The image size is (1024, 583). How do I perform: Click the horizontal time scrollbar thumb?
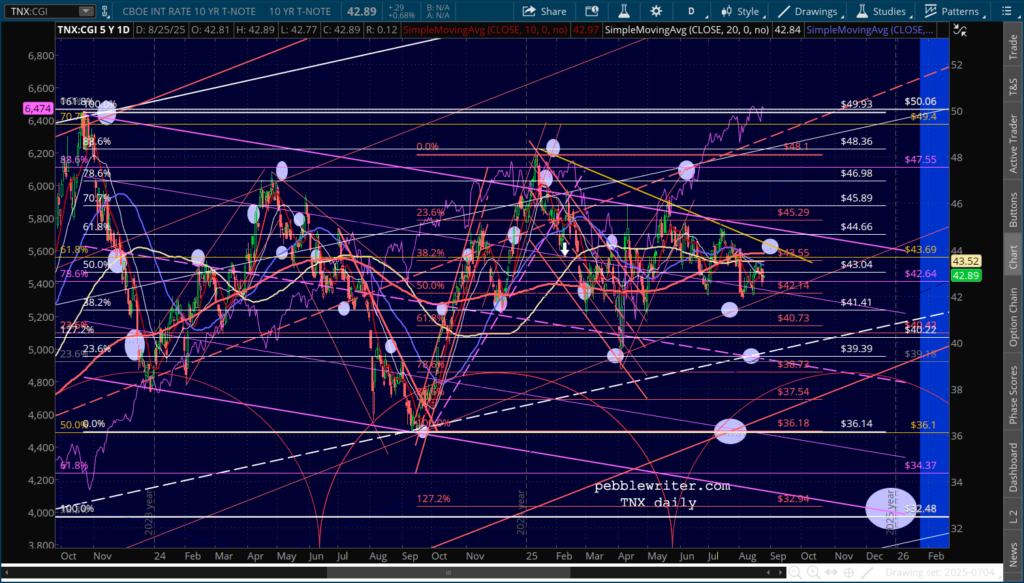coord(448,573)
